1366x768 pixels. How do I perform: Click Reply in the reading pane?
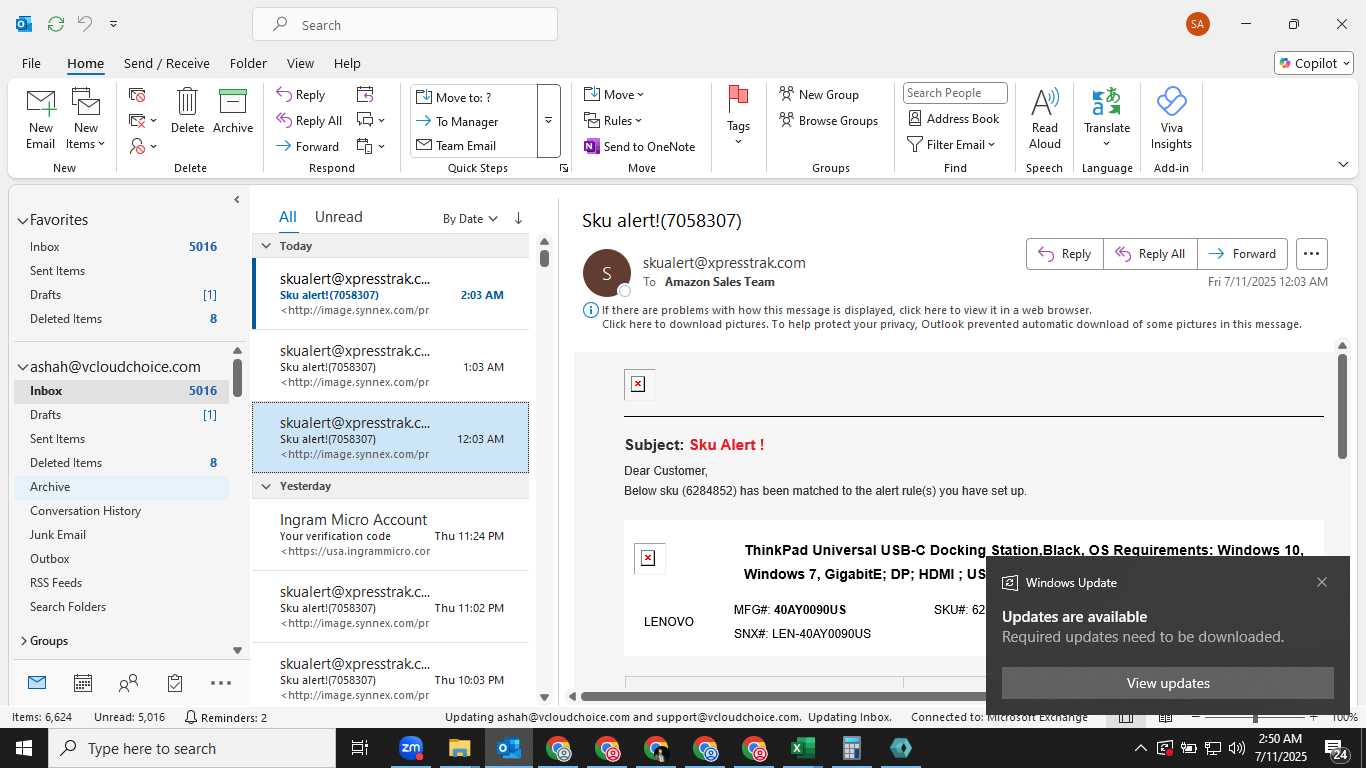[x=1065, y=254]
